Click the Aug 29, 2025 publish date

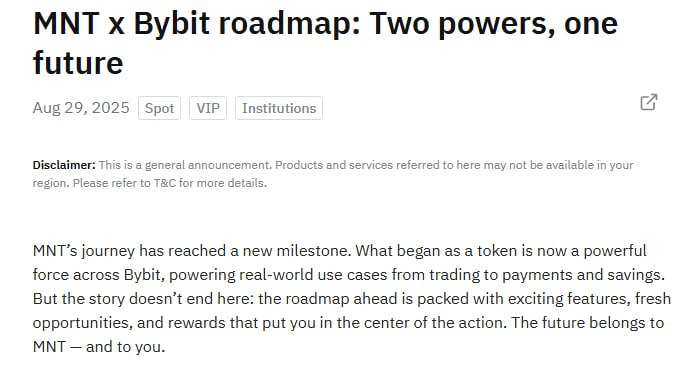[x=81, y=108]
